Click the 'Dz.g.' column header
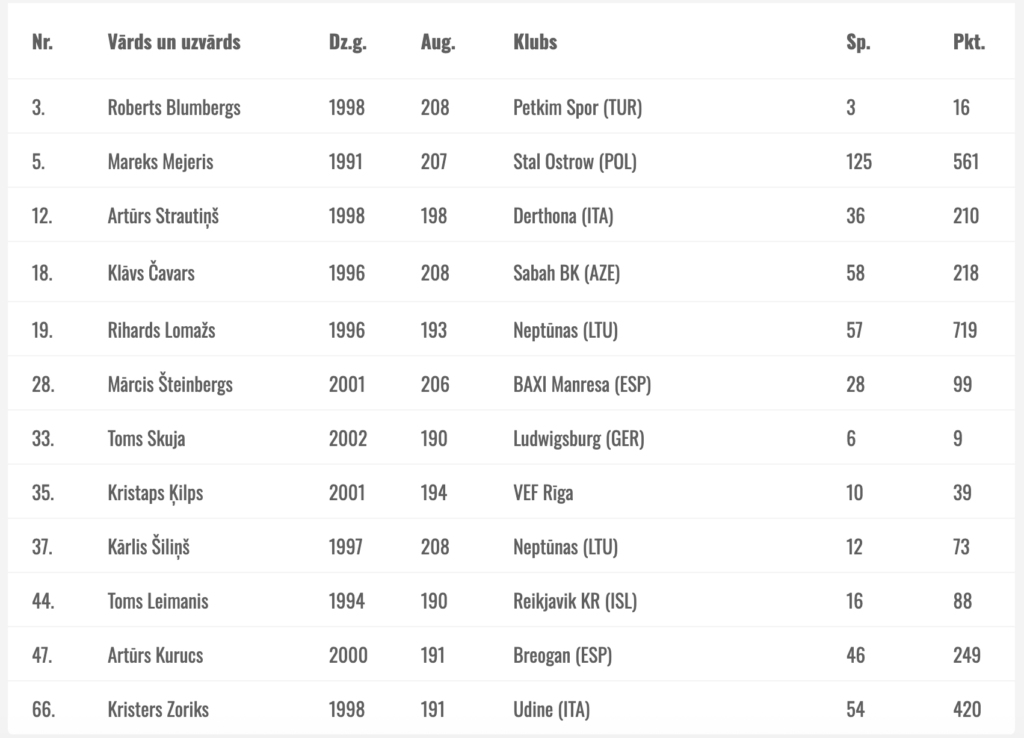The image size is (1024, 738). pos(347,43)
